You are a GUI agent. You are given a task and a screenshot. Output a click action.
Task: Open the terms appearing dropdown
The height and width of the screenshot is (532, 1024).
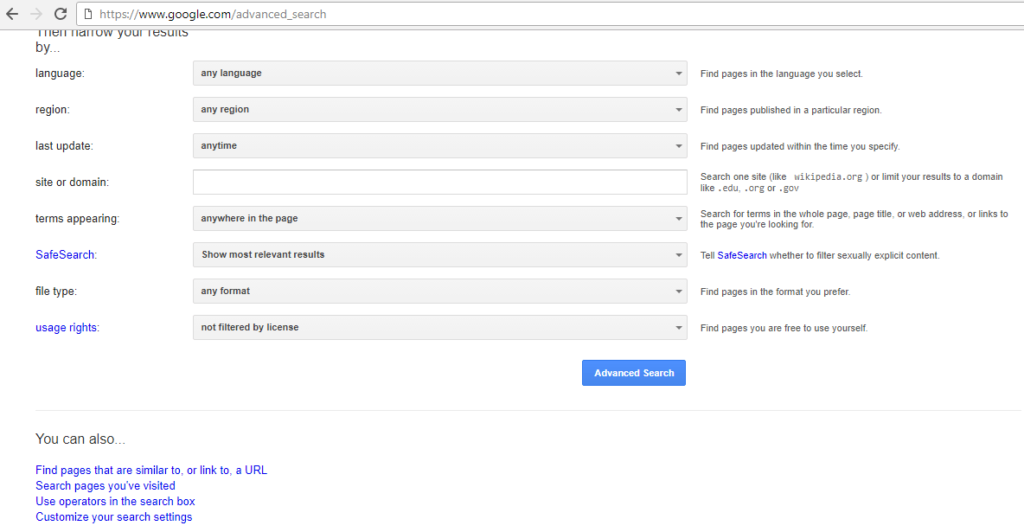click(440, 219)
